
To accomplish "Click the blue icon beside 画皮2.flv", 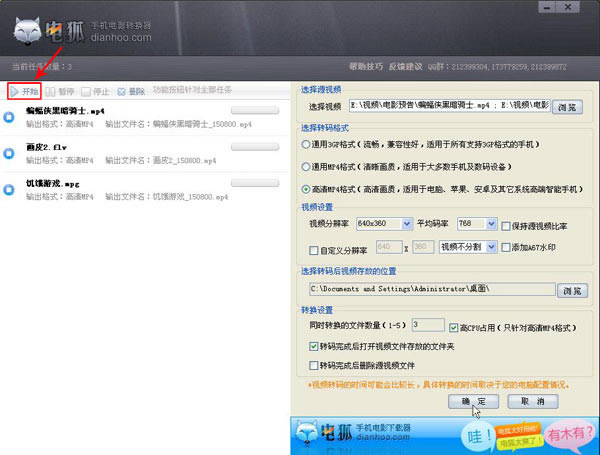I will [9, 153].
